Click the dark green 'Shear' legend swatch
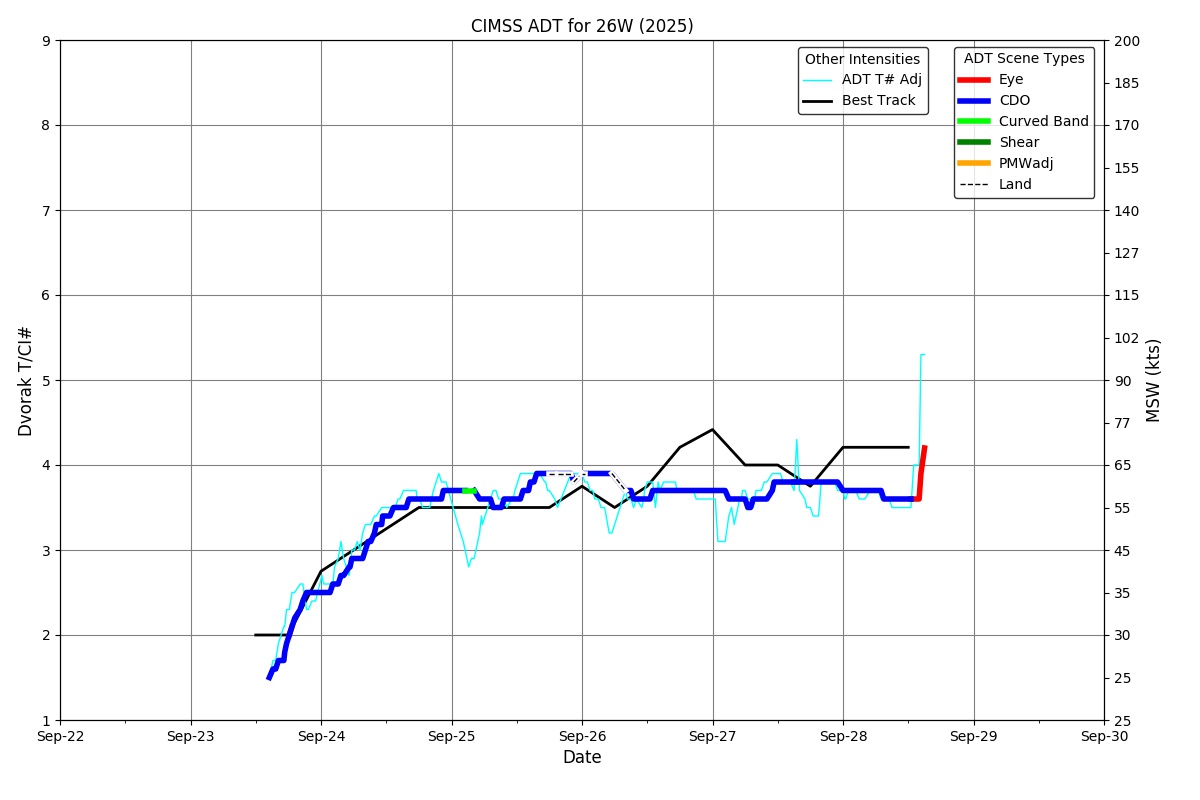Image resolution: width=1200 pixels, height=800 pixels. point(974,142)
